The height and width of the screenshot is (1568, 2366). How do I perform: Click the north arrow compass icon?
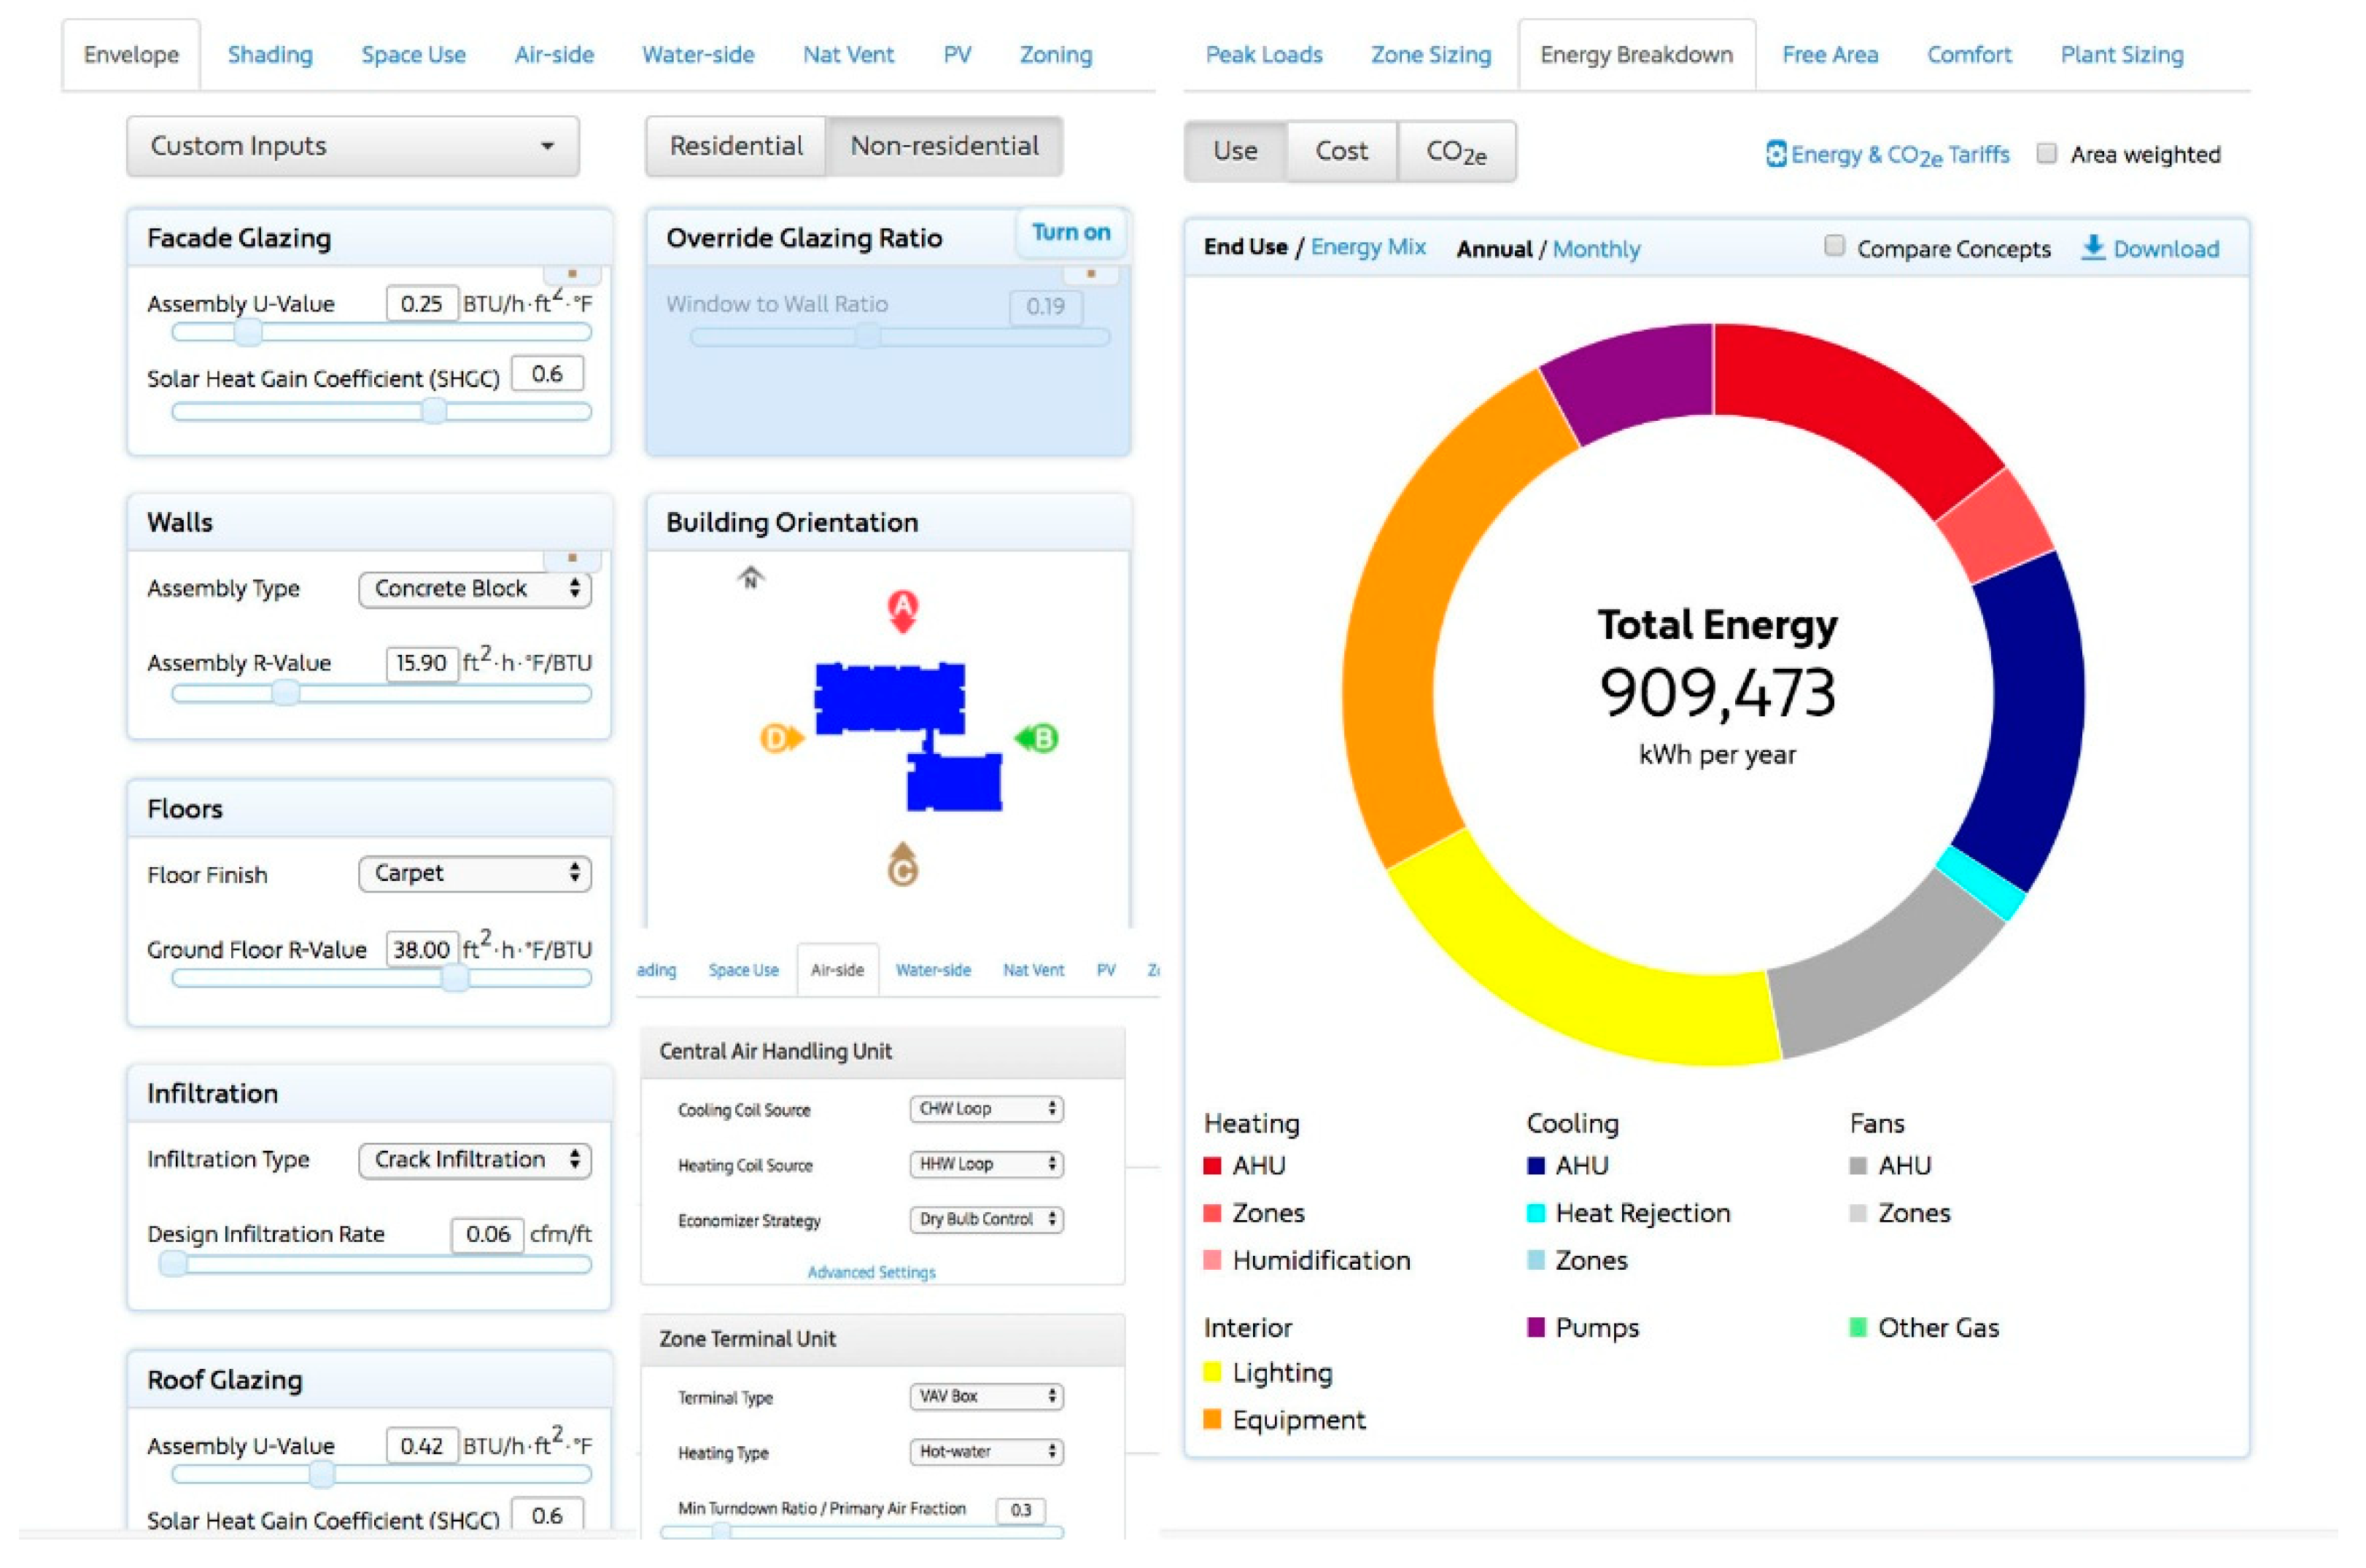tap(750, 577)
